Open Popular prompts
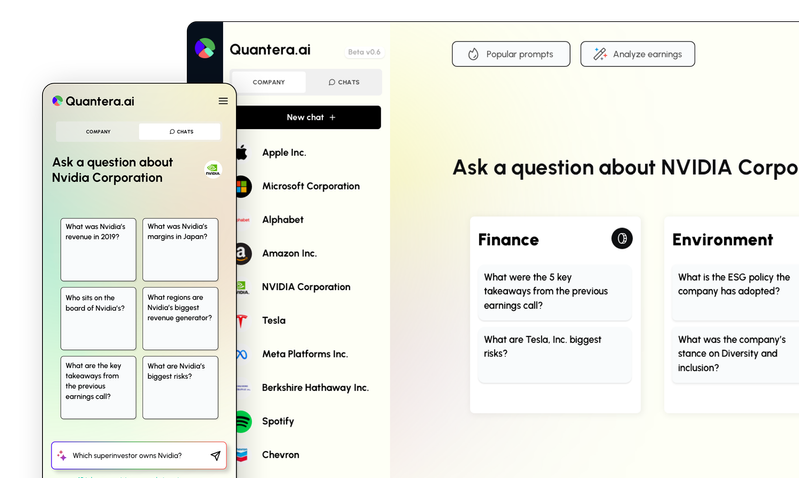Viewport: 799px width, 478px height. (510, 54)
